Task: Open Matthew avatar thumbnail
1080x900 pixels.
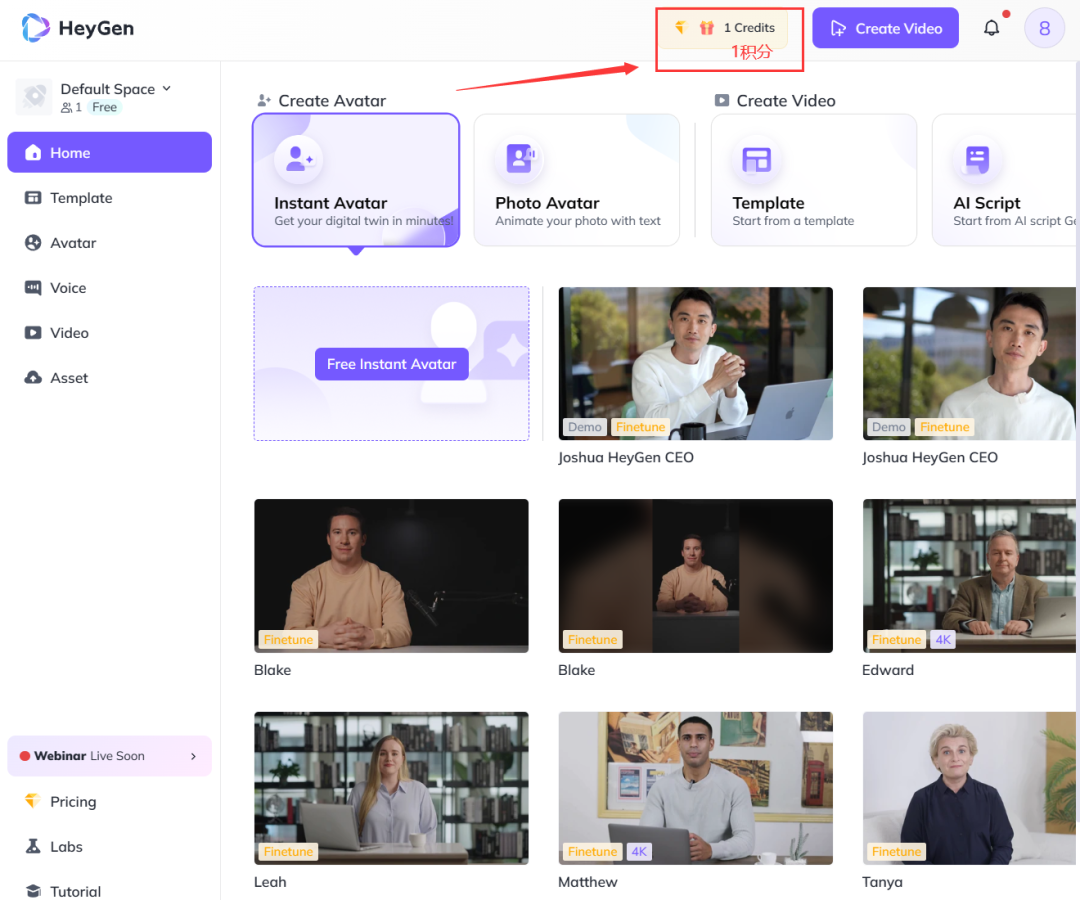Action: pyautogui.click(x=695, y=788)
